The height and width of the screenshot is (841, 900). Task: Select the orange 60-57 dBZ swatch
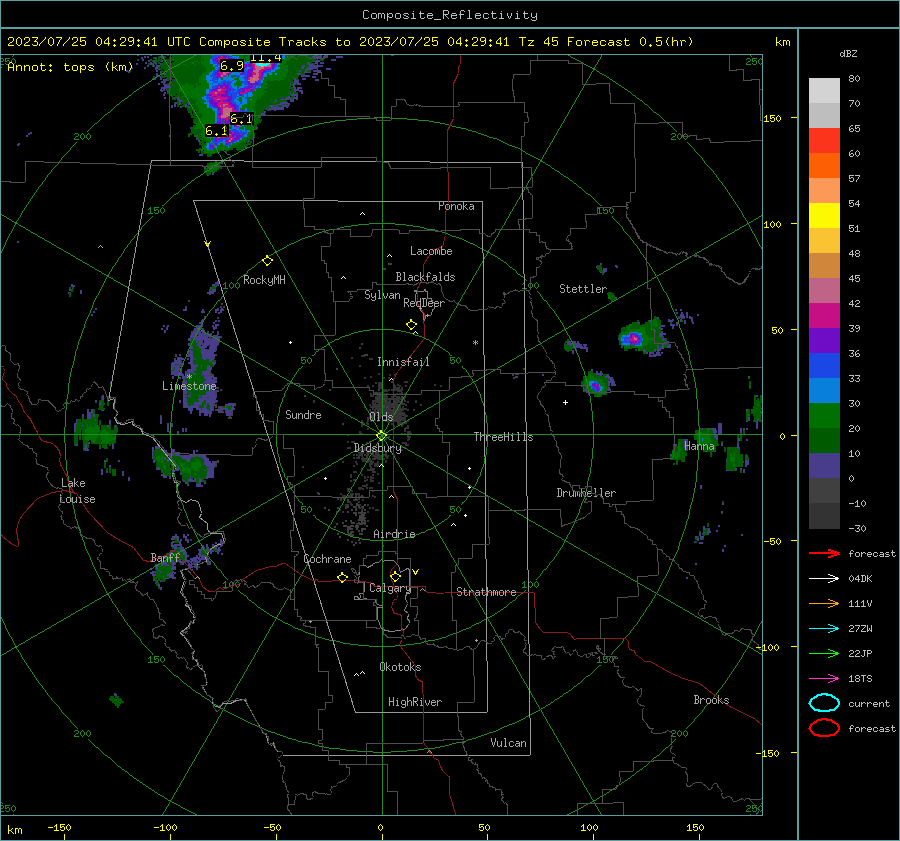pos(824,166)
